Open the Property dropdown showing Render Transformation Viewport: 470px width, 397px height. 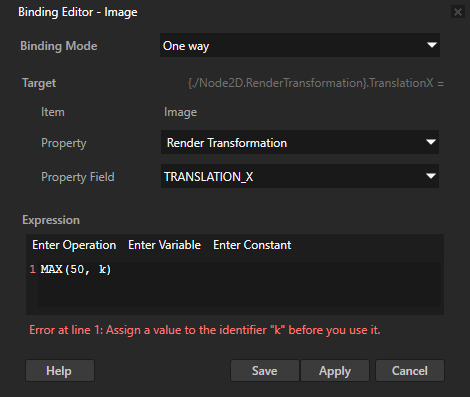pos(300,142)
